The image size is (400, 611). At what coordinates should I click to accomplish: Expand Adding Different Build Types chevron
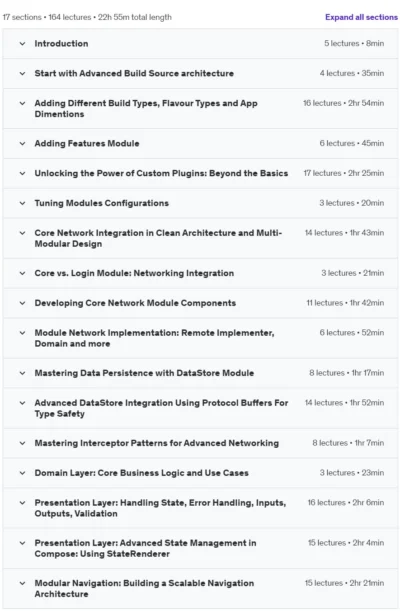point(23,103)
